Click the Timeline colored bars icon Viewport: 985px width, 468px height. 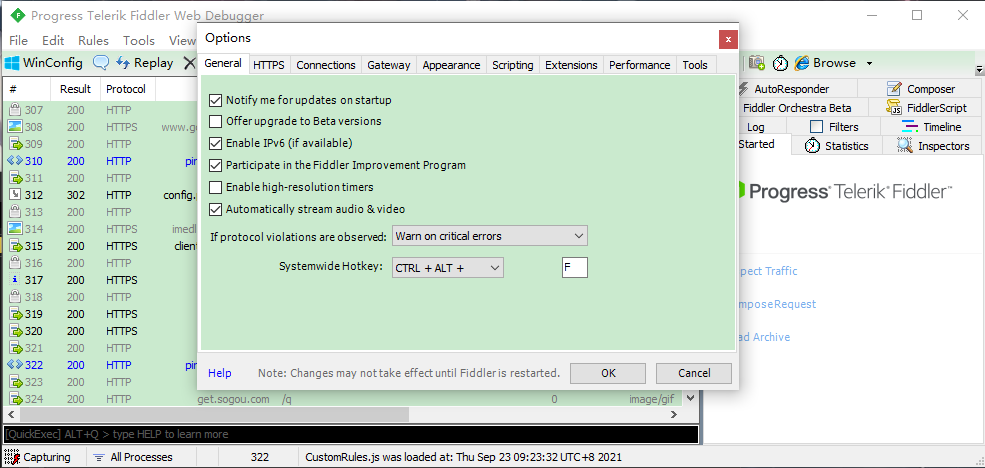coord(910,127)
